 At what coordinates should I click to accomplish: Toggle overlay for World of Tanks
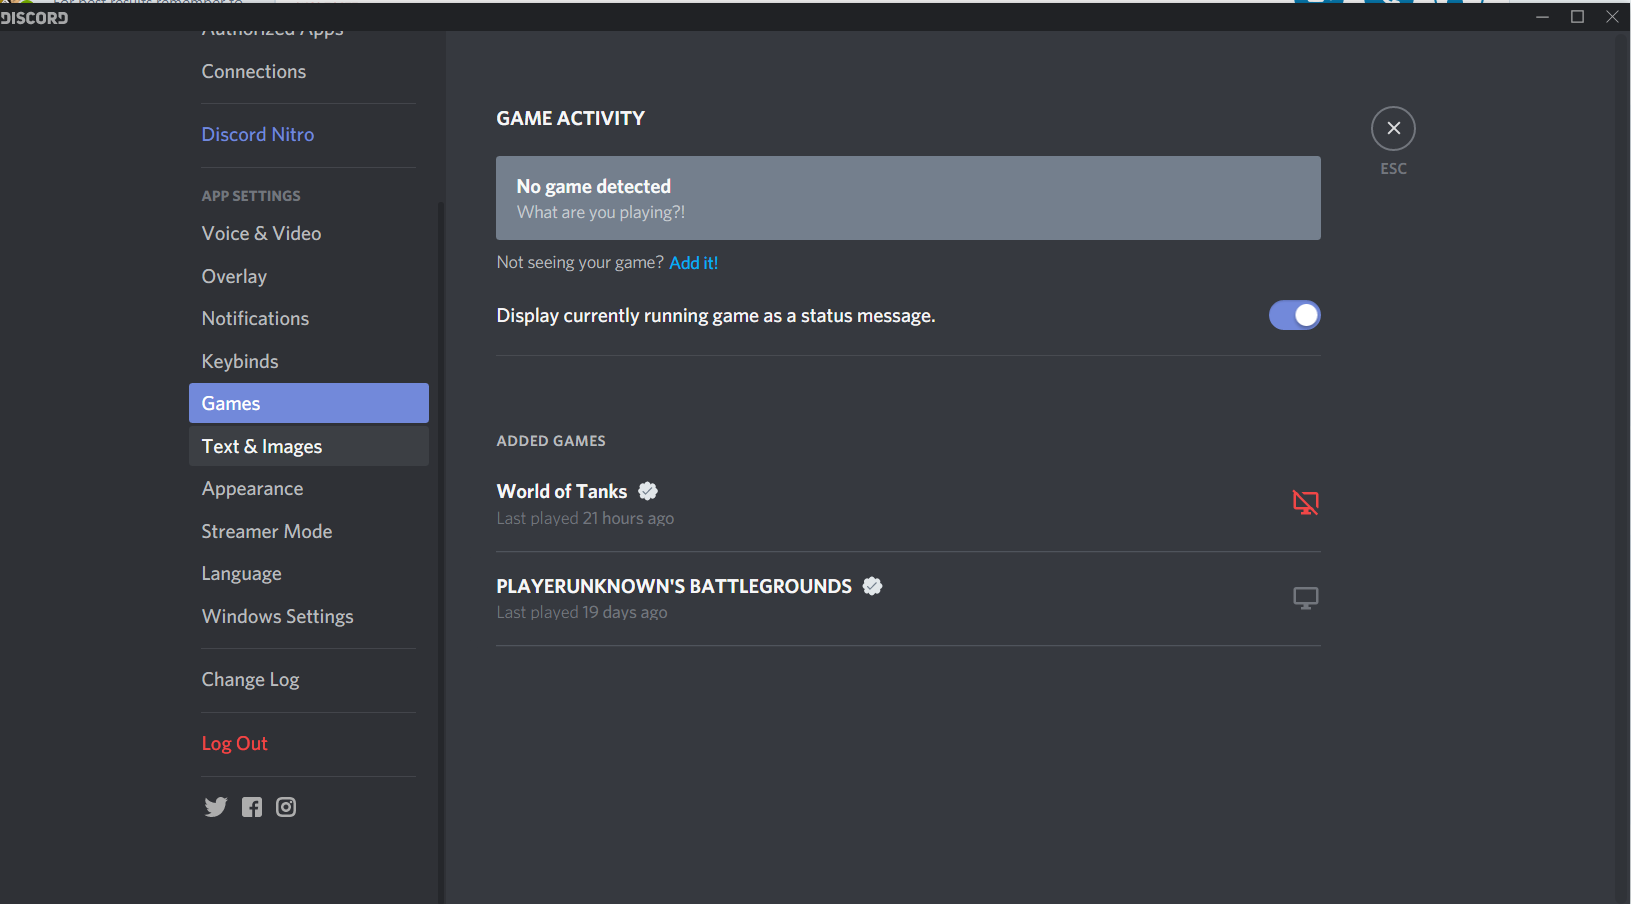(1305, 503)
